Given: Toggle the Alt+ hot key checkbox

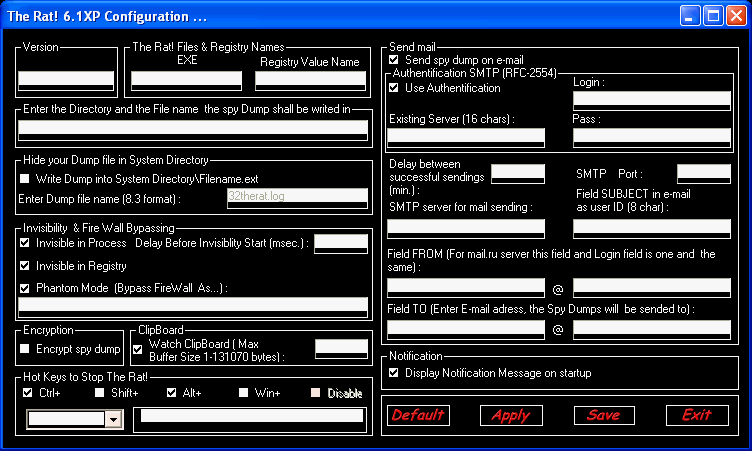Looking at the screenshot, I should (171, 393).
